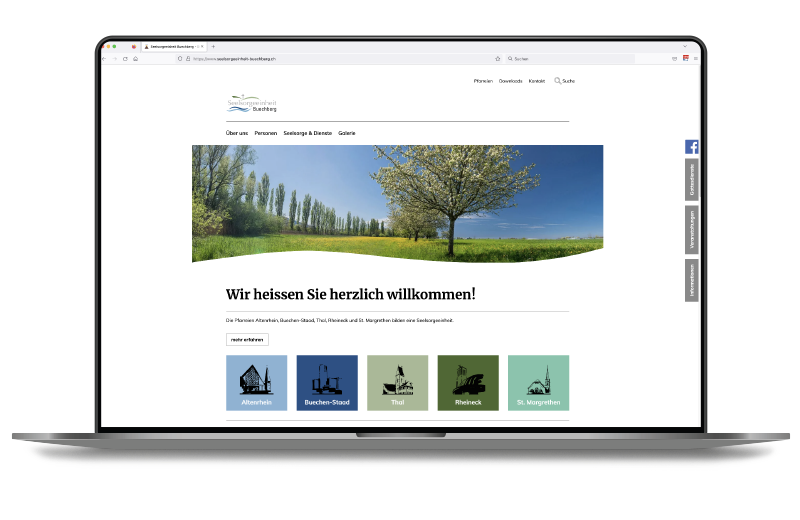Open the Veranstaltungen side tab
This screenshot has width=800, height=520.
coord(692,230)
